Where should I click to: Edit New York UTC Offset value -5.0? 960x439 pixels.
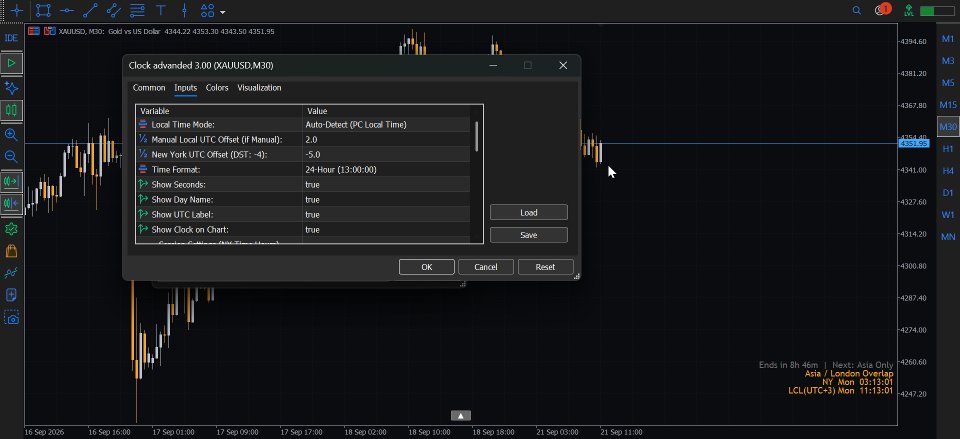click(x=387, y=154)
